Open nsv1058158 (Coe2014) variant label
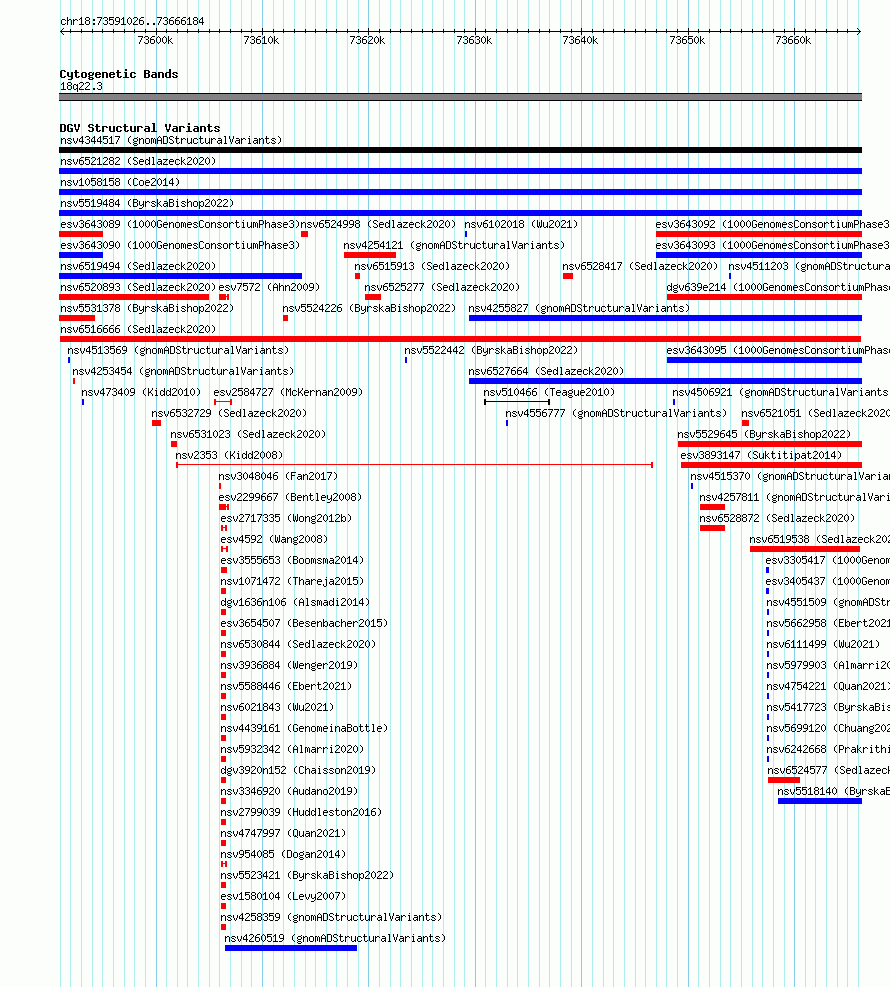 tap(120, 182)
